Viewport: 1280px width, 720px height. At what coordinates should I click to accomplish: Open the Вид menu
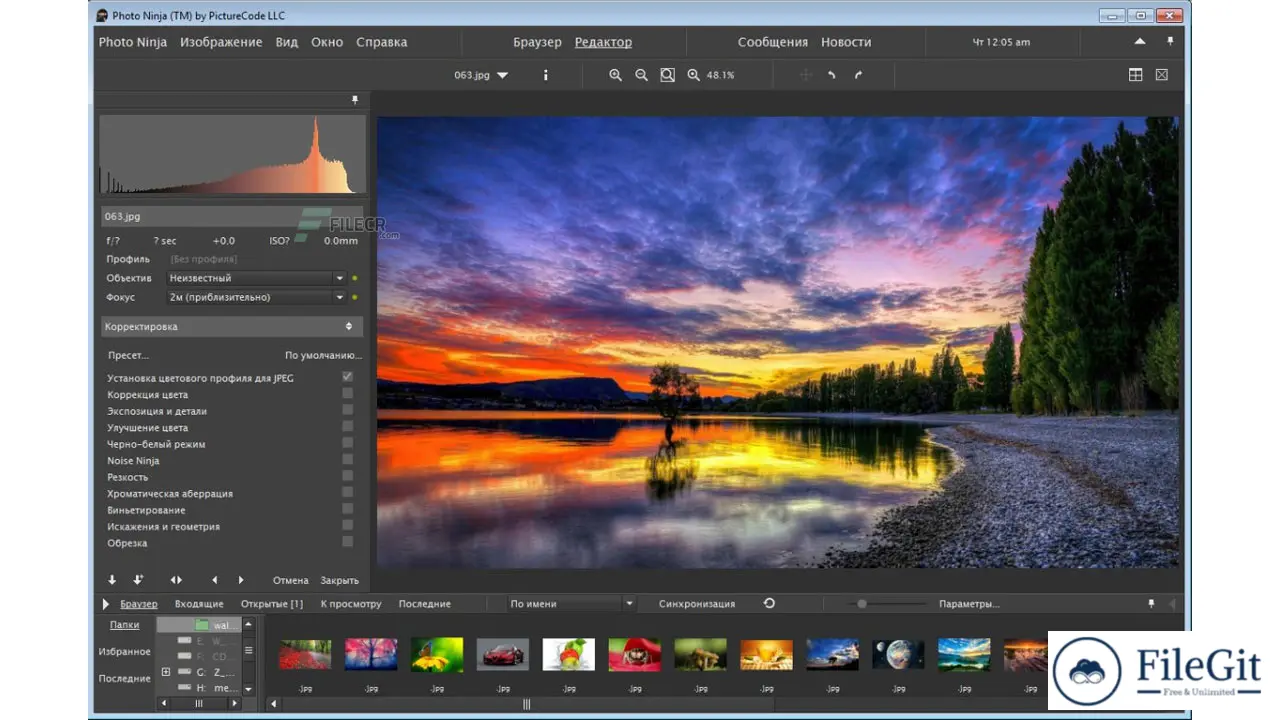pos(287,42)
